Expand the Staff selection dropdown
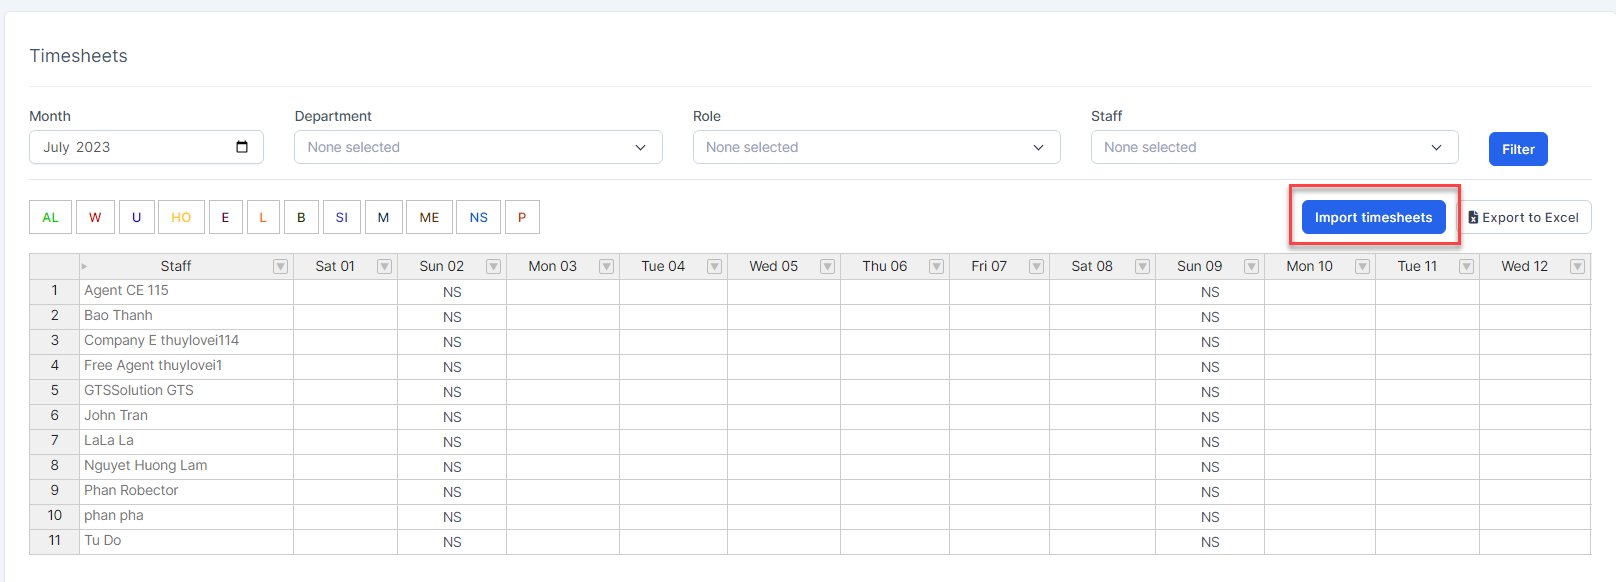Viewport: 1616px width, 582px height. tap(1274, 147)
